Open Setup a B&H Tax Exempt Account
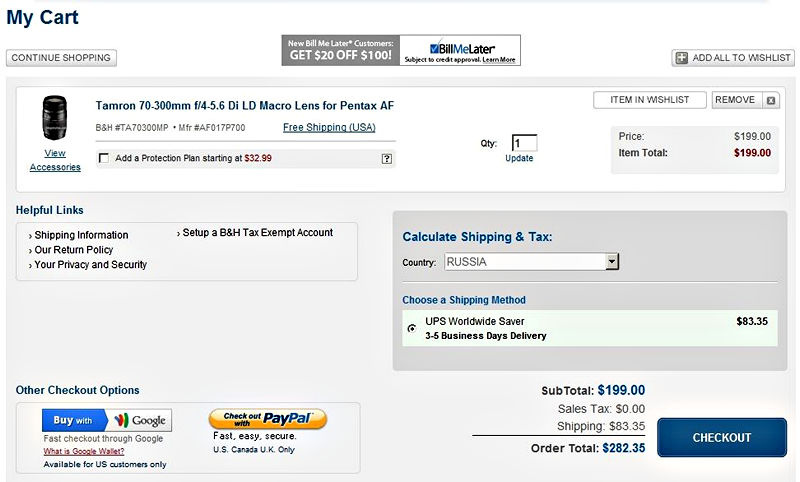Viewport: 800px width, 482px height. coord(257,233)
